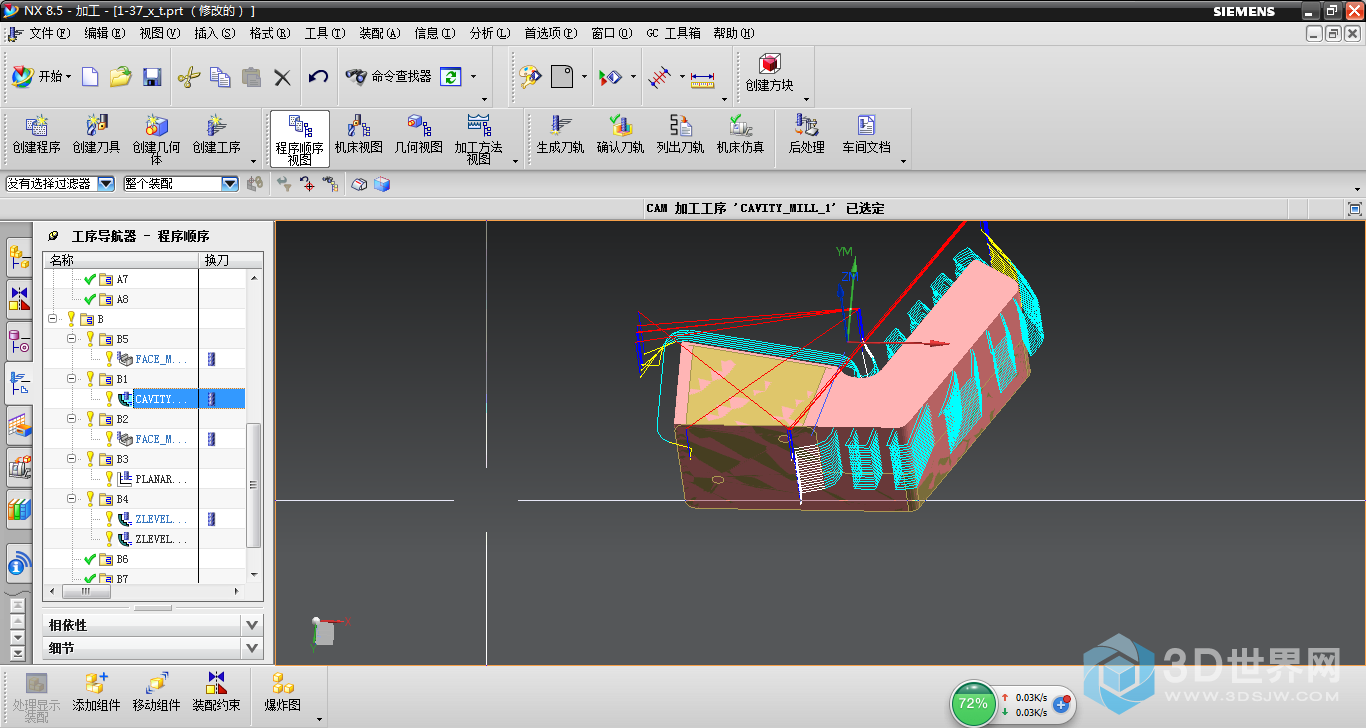
Task: Click 车间文档 shop documentation icon
Action: (x=866, y=134)
